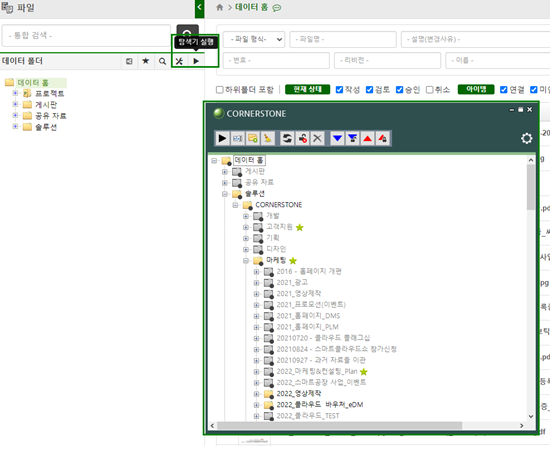Click the CORNERSTONE tree horizontal scrollbar
Screen dimensions: 550x450
point(339,425)
